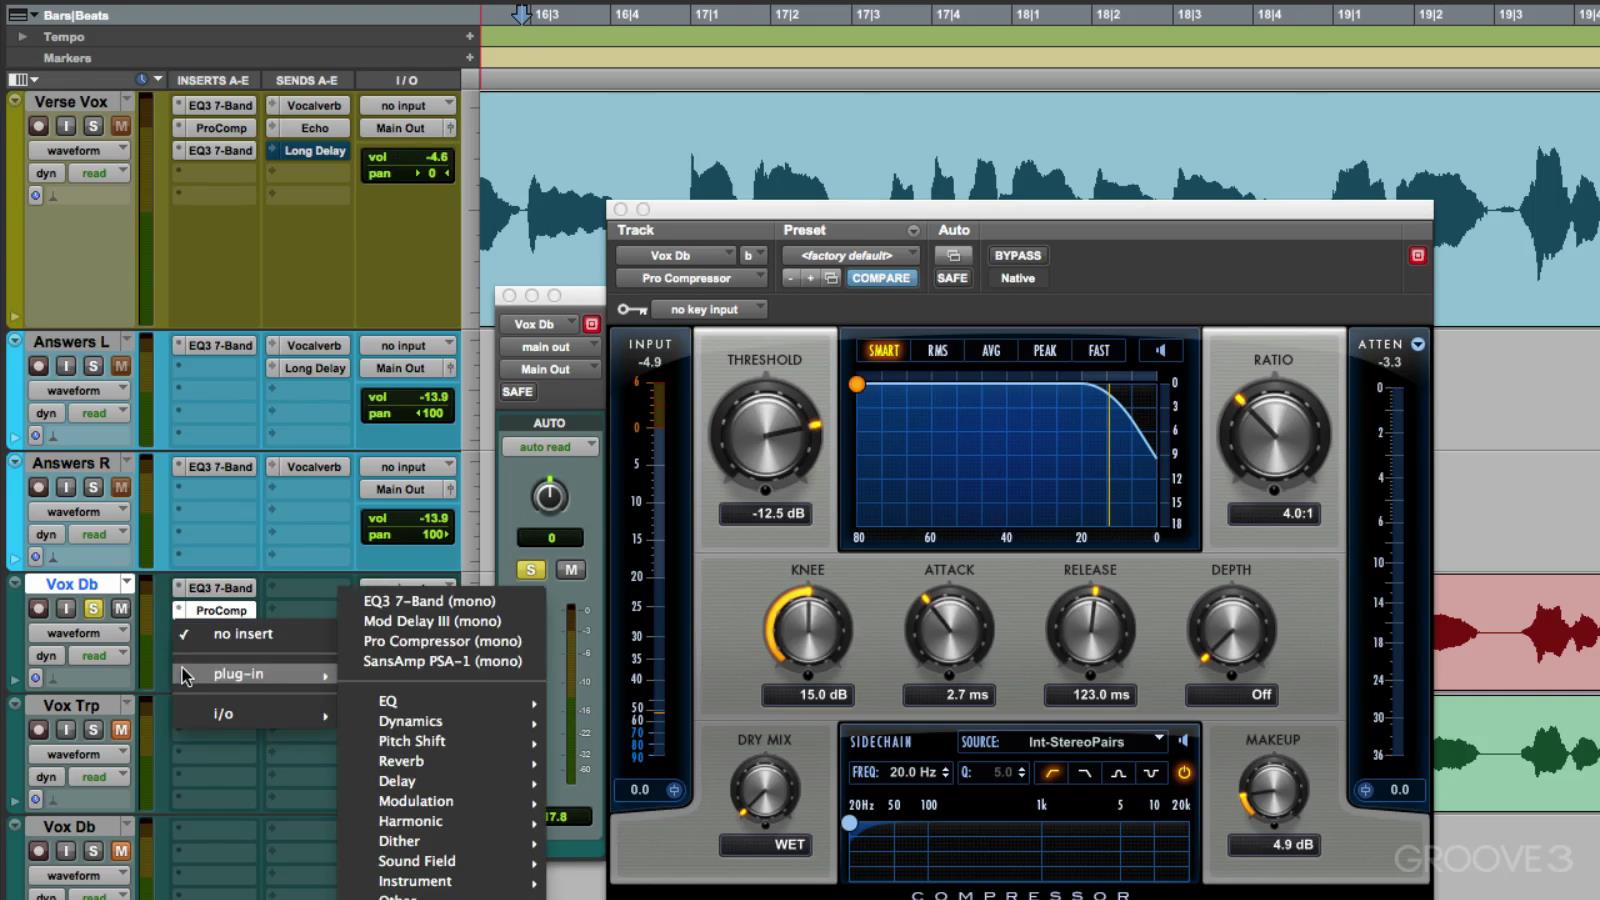Expand the Tempo ruler triangle
1600x900 pixels.
point(22,36)
